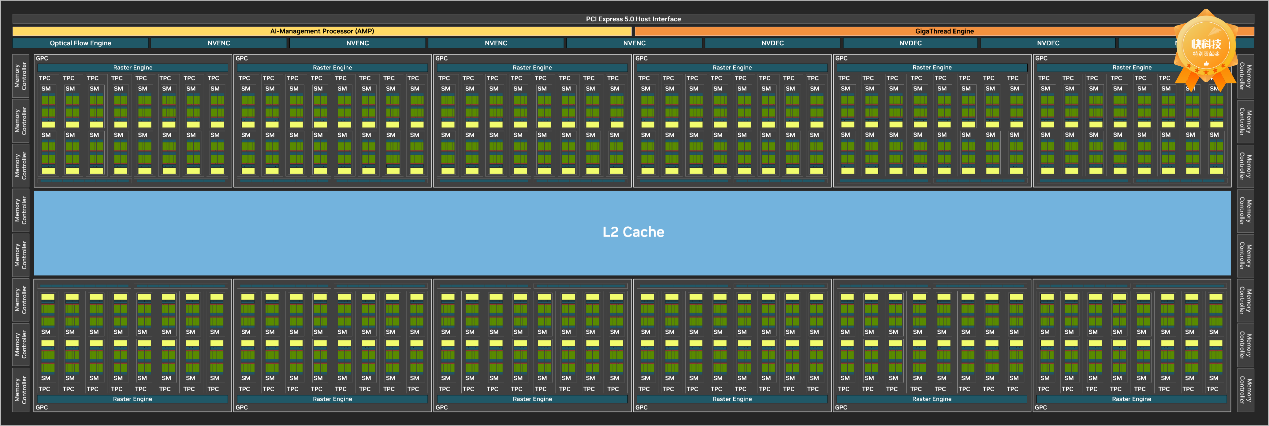Click the bottom-left Memory Controller block
The height and width of the screenshot is (426, 1269).
(22, 389)
